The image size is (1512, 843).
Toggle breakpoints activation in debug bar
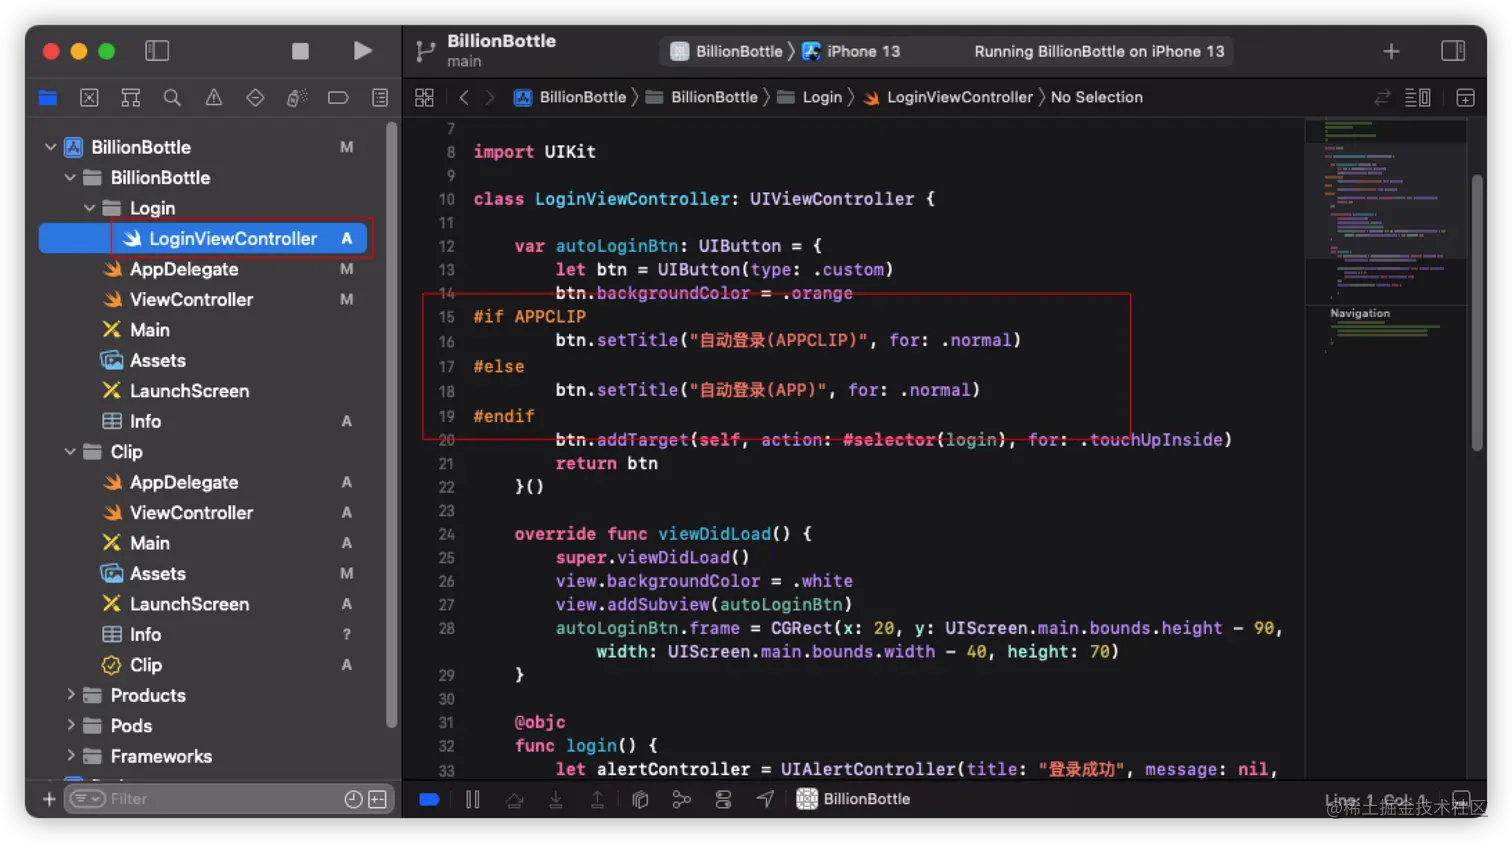click(x=429, y=799)
